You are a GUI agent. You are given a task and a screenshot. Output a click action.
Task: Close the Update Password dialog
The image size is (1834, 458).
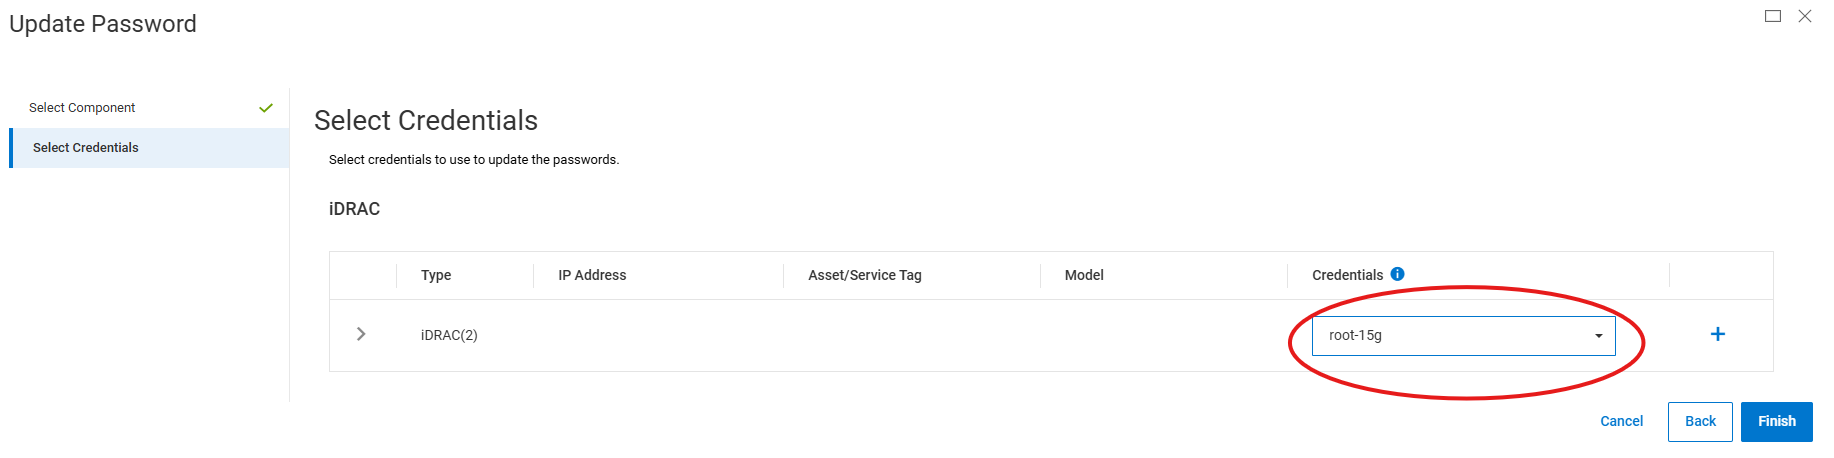click(x=1805, y=16)
